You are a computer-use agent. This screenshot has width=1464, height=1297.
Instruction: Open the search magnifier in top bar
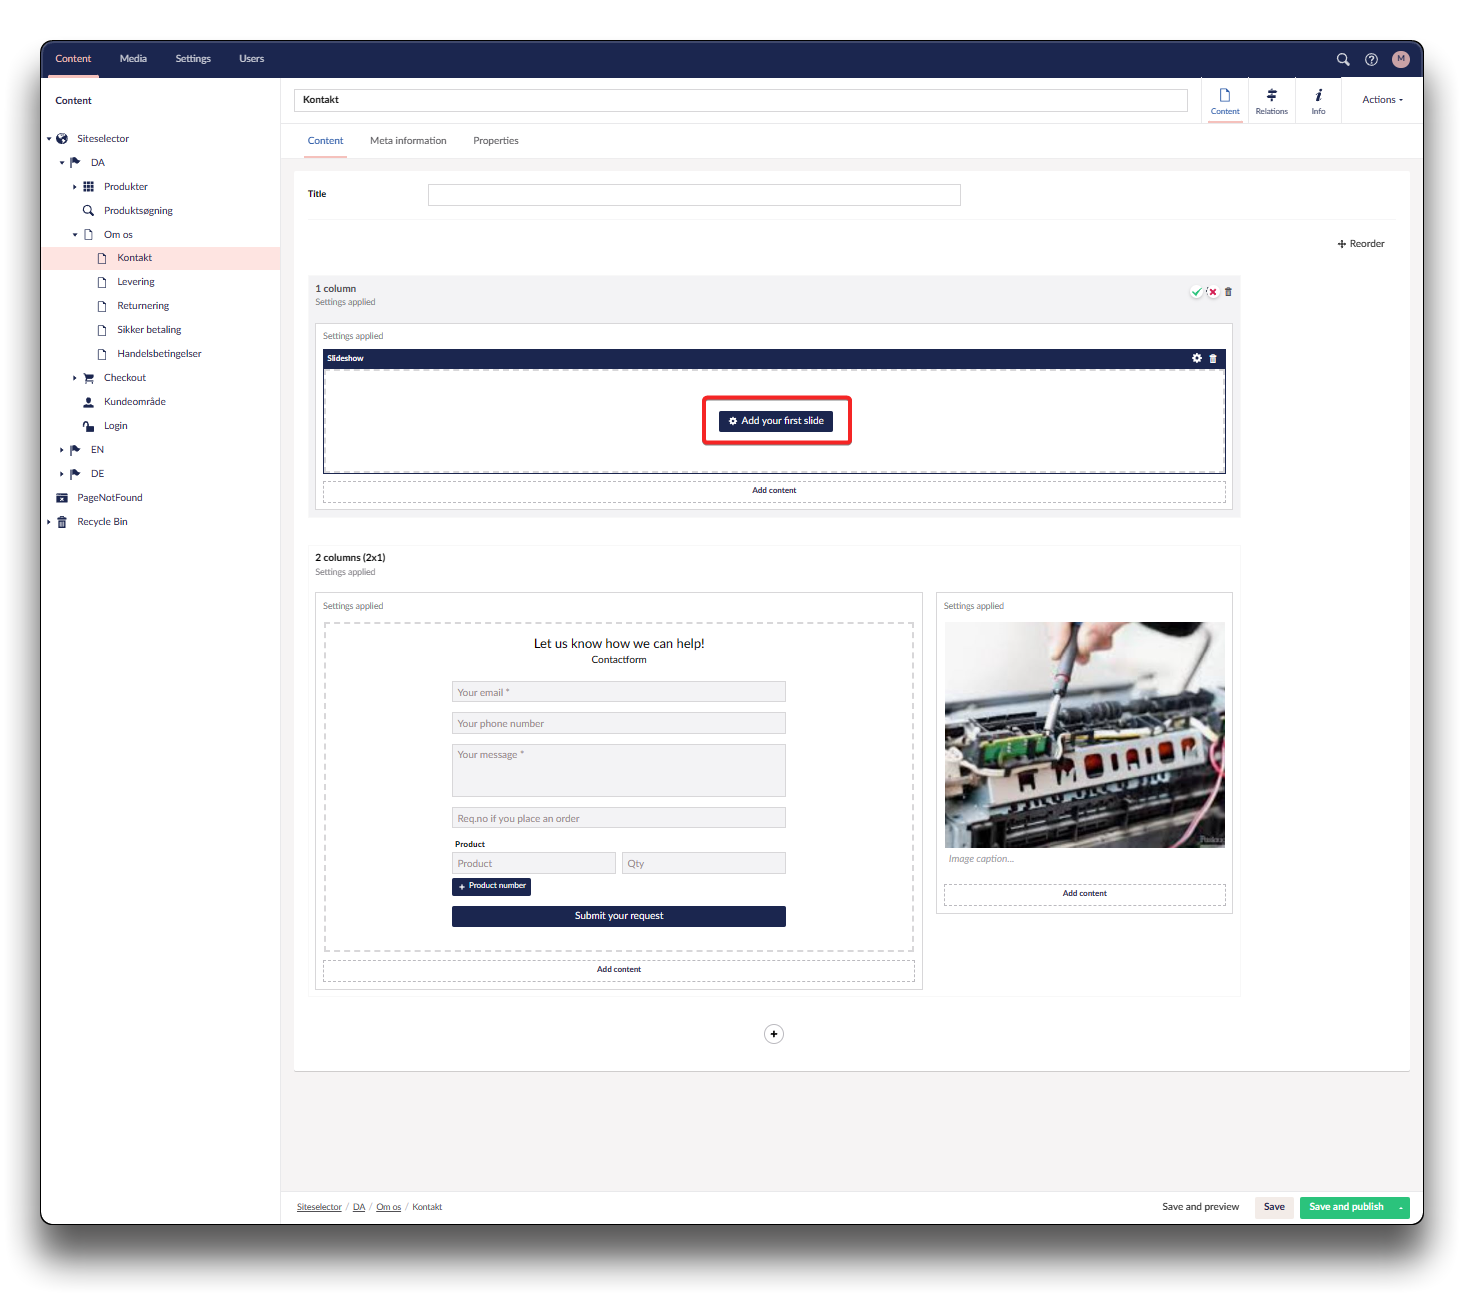pos(1343,59)
